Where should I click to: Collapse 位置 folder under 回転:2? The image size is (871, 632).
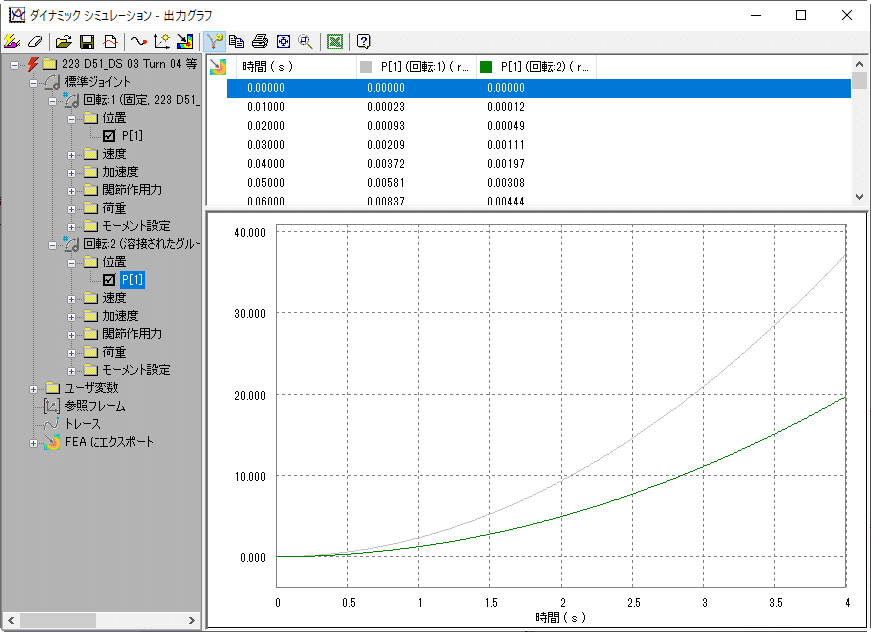(71, 263)
